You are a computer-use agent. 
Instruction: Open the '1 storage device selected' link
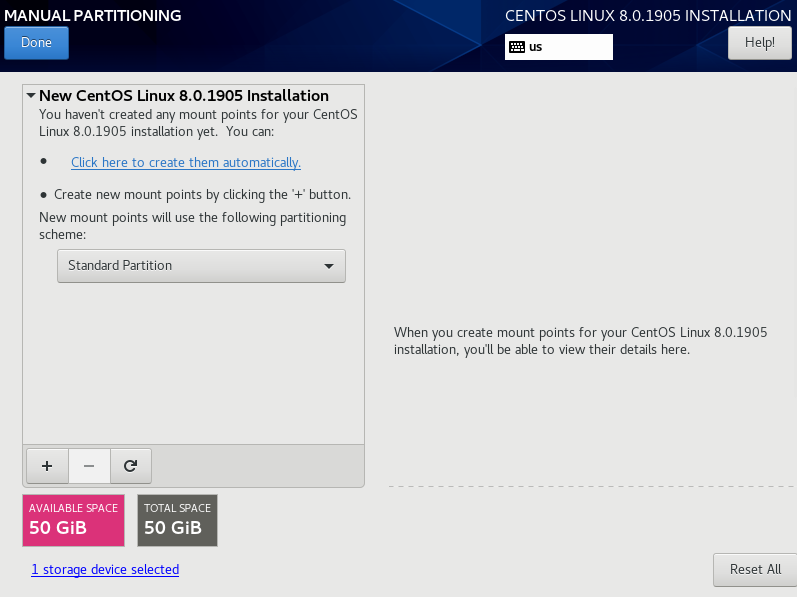tap(105, 570)
